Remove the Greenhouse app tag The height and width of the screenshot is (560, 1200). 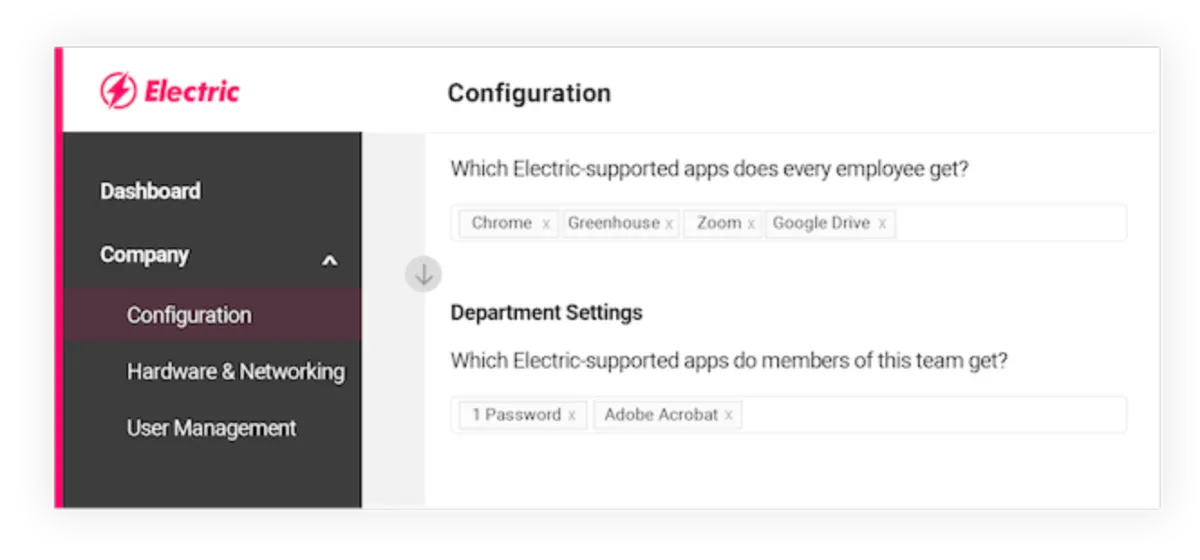(669, 224)
